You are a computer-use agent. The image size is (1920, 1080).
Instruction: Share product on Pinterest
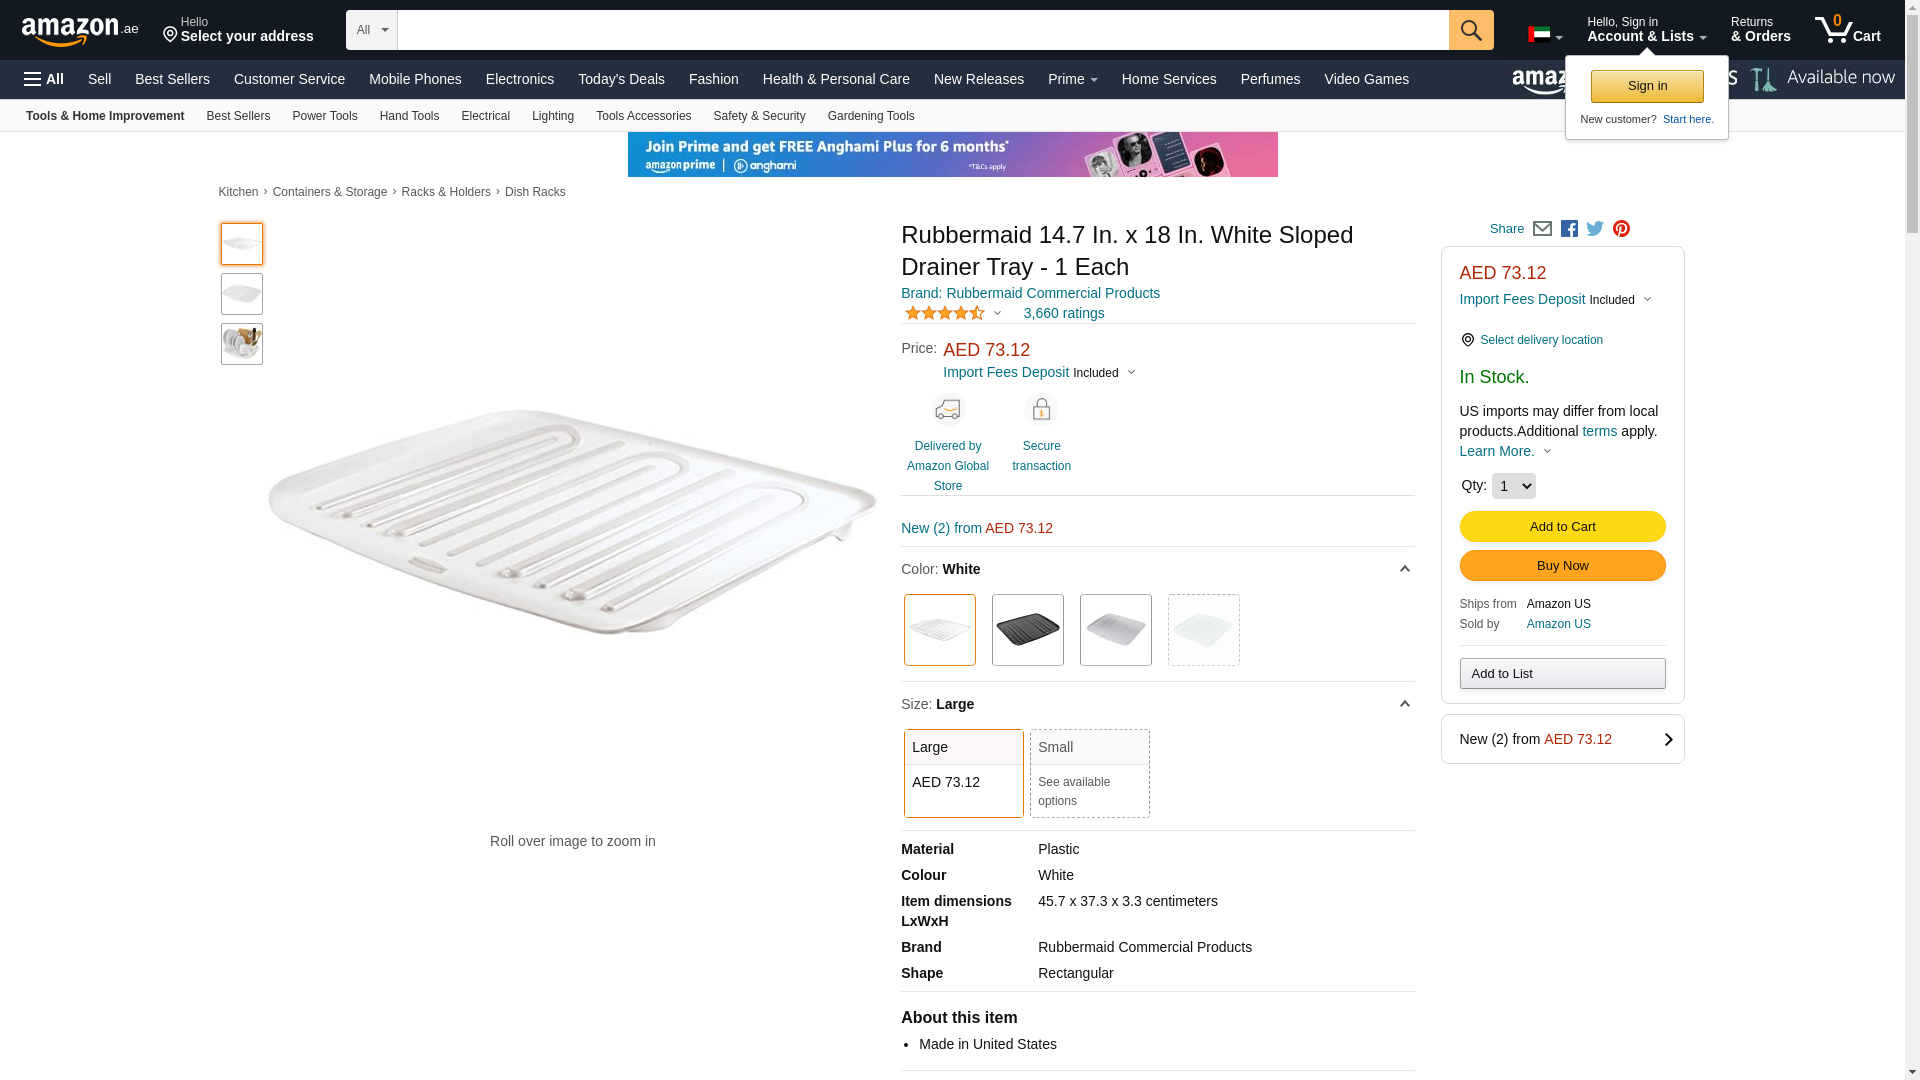coord(1621,229)
